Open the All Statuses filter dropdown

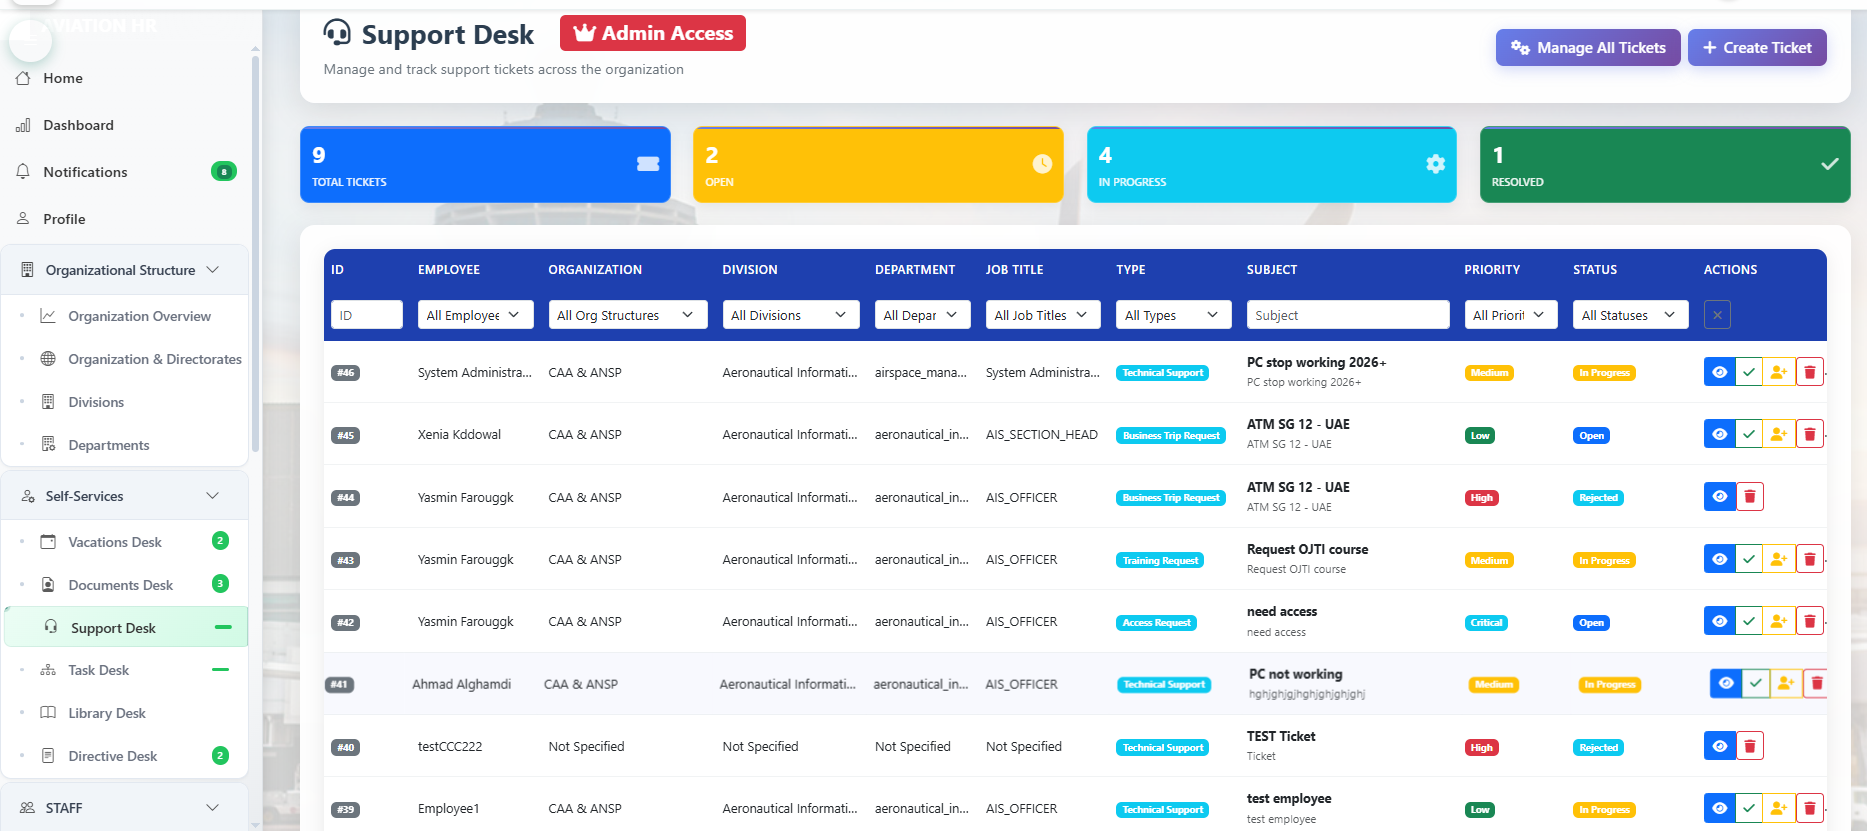(1629, 315)
